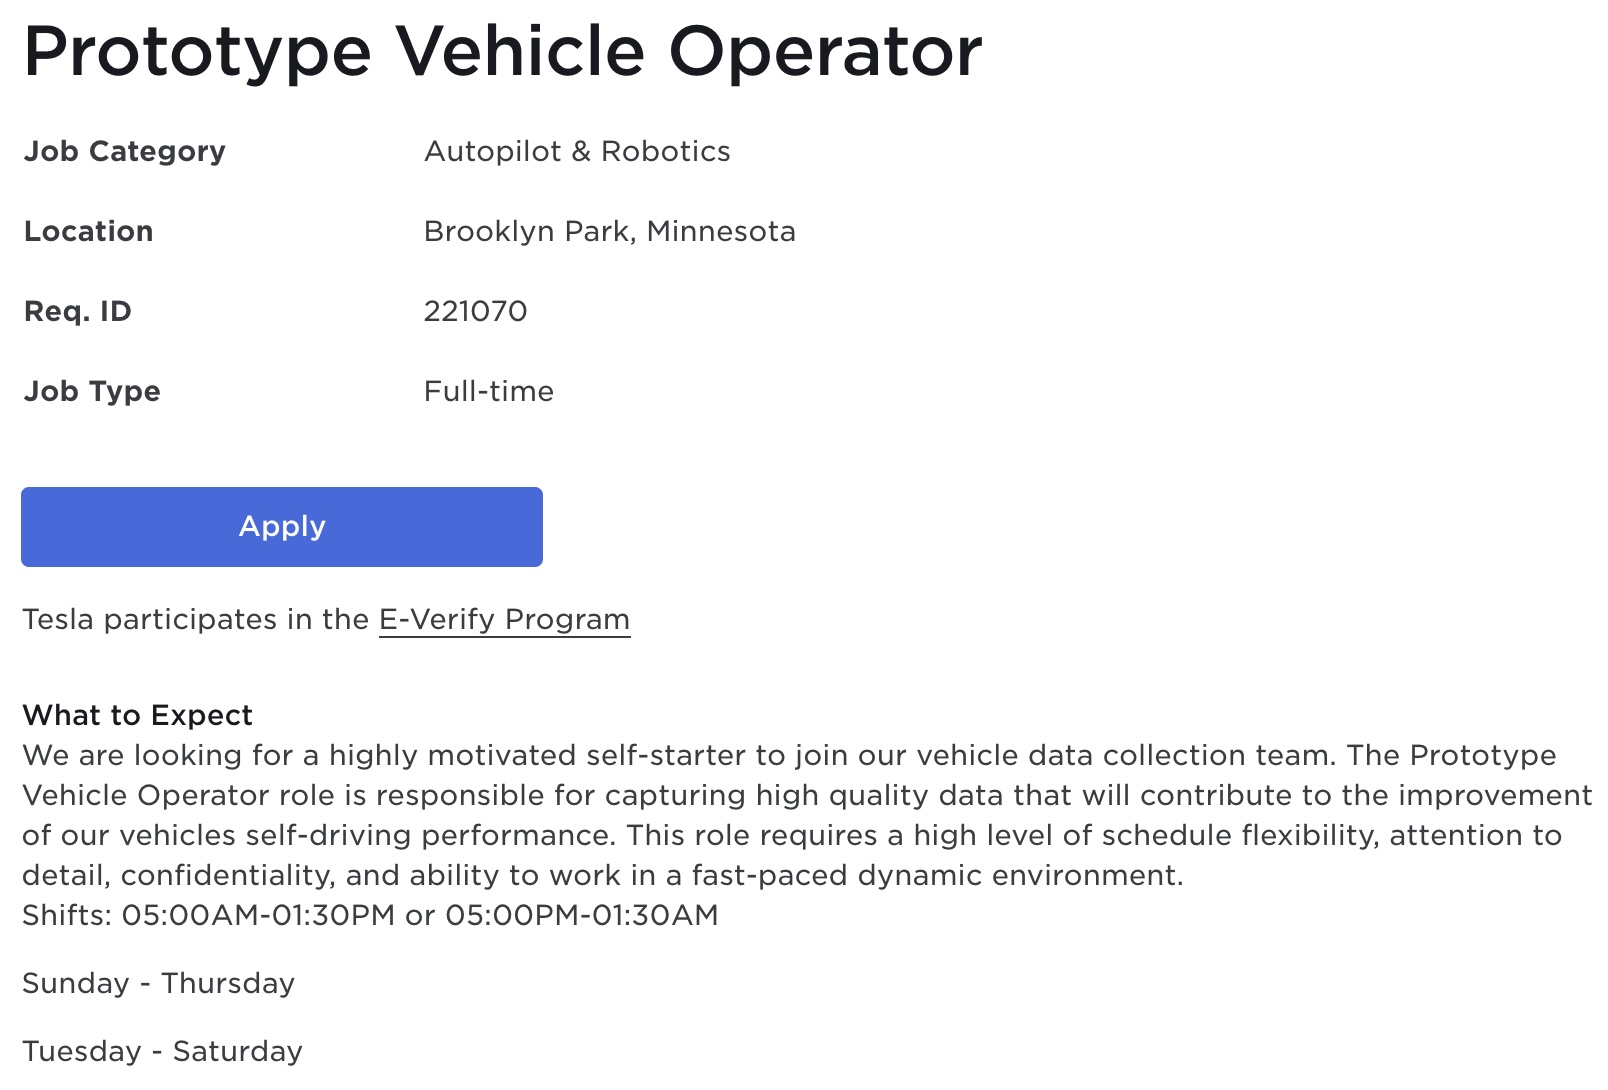Screen dimensions: 1608x1090
Task: Click the Req. ID label
Action: [x=77, y=311]
